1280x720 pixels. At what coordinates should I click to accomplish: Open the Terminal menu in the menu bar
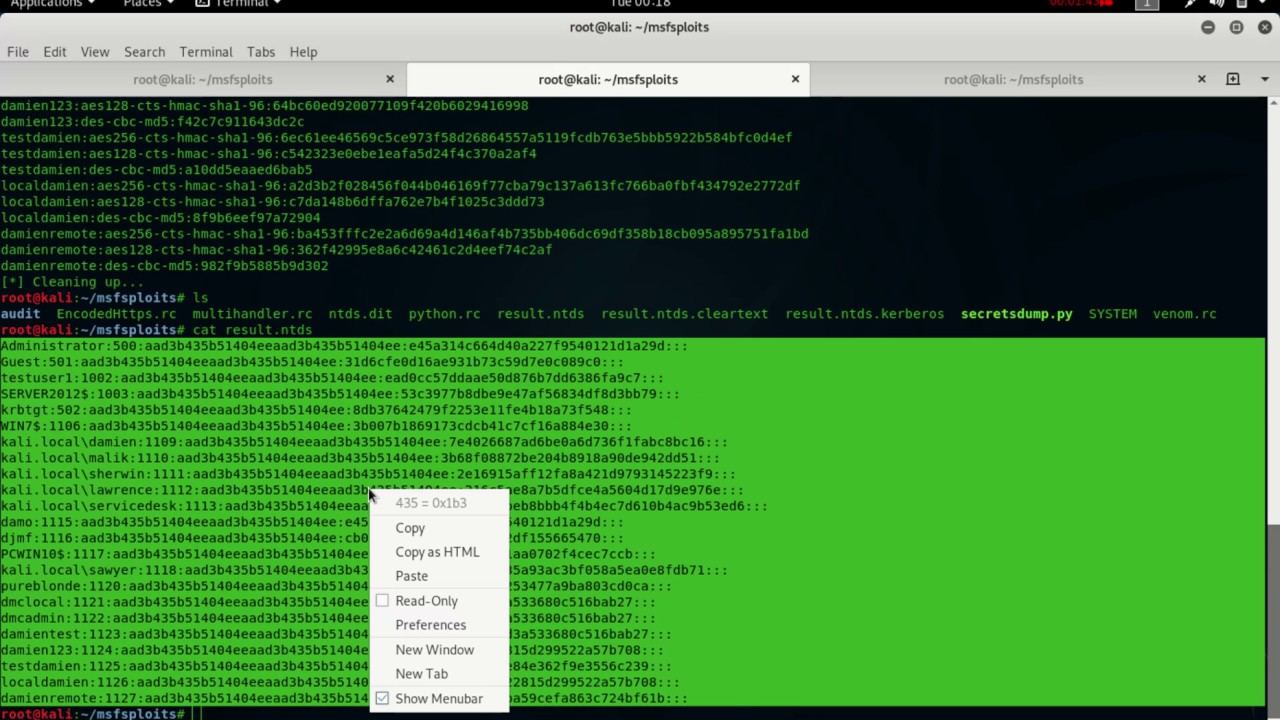point(206,52)
